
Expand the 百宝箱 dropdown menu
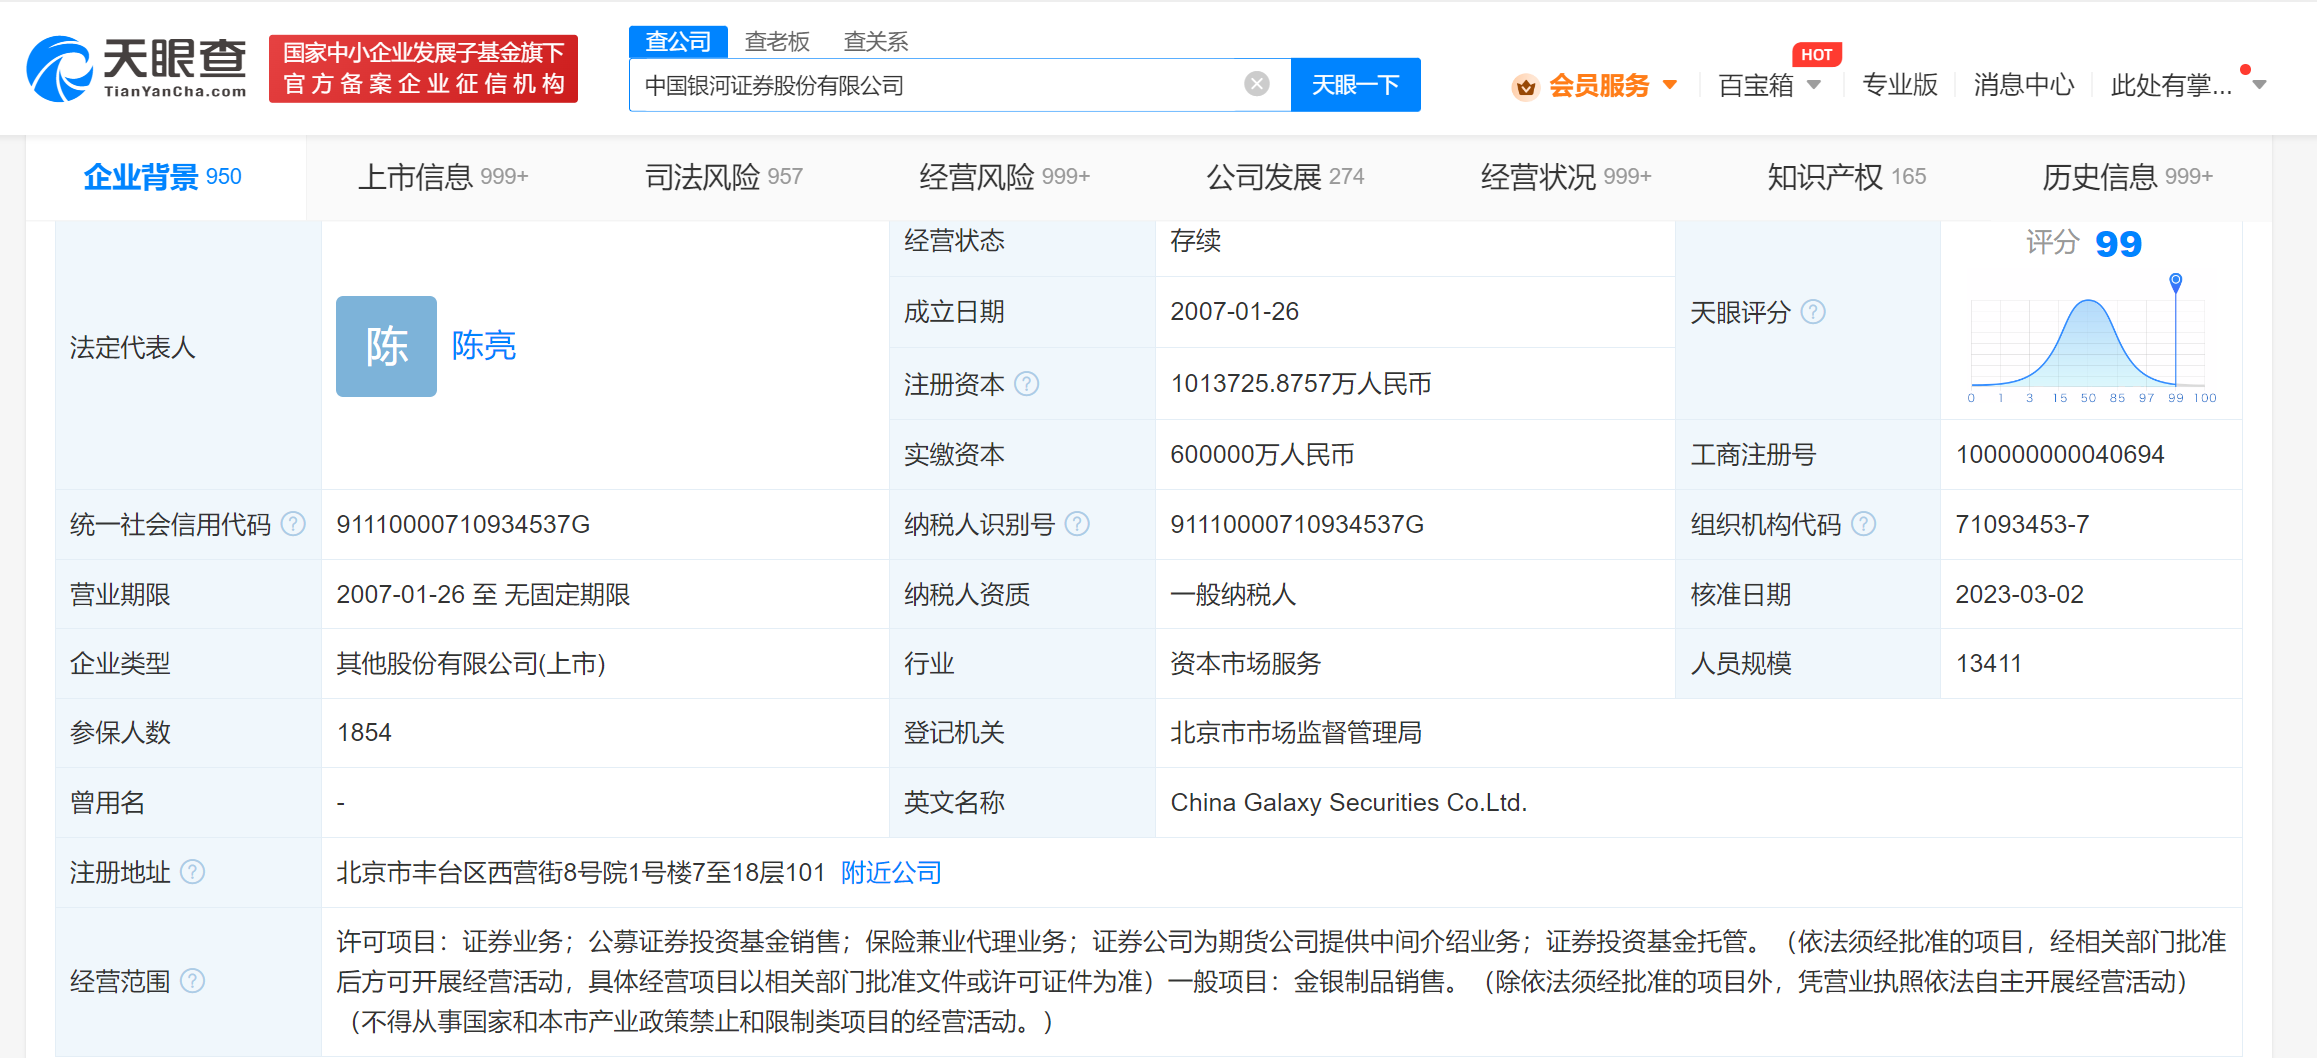tap(1813, 85)
